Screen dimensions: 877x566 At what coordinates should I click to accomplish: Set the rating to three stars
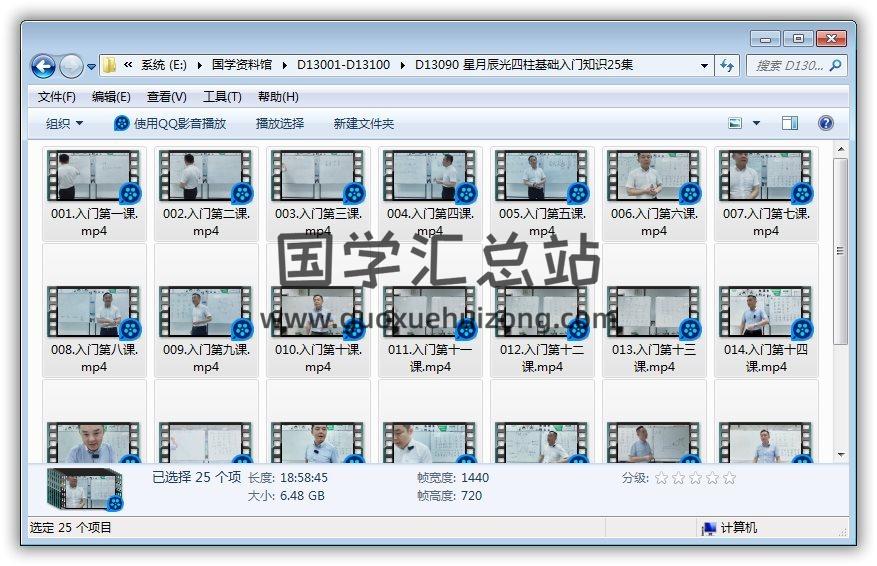pos(695,478)
